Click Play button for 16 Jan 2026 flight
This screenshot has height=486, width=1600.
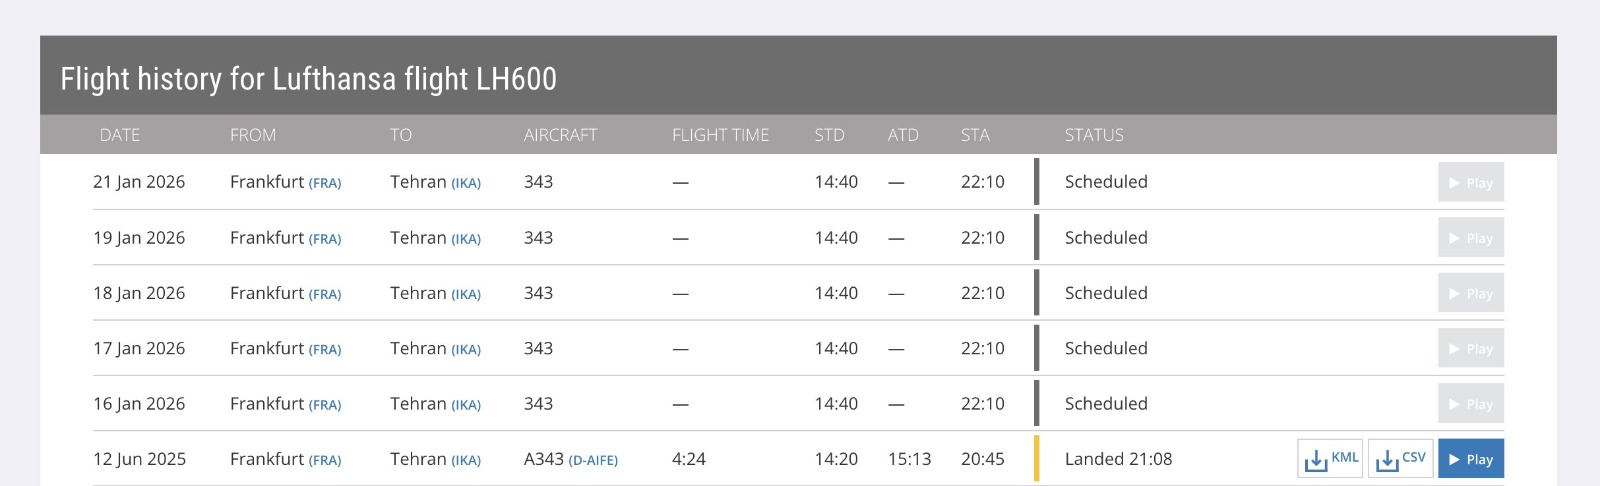tap(1470, 404)
